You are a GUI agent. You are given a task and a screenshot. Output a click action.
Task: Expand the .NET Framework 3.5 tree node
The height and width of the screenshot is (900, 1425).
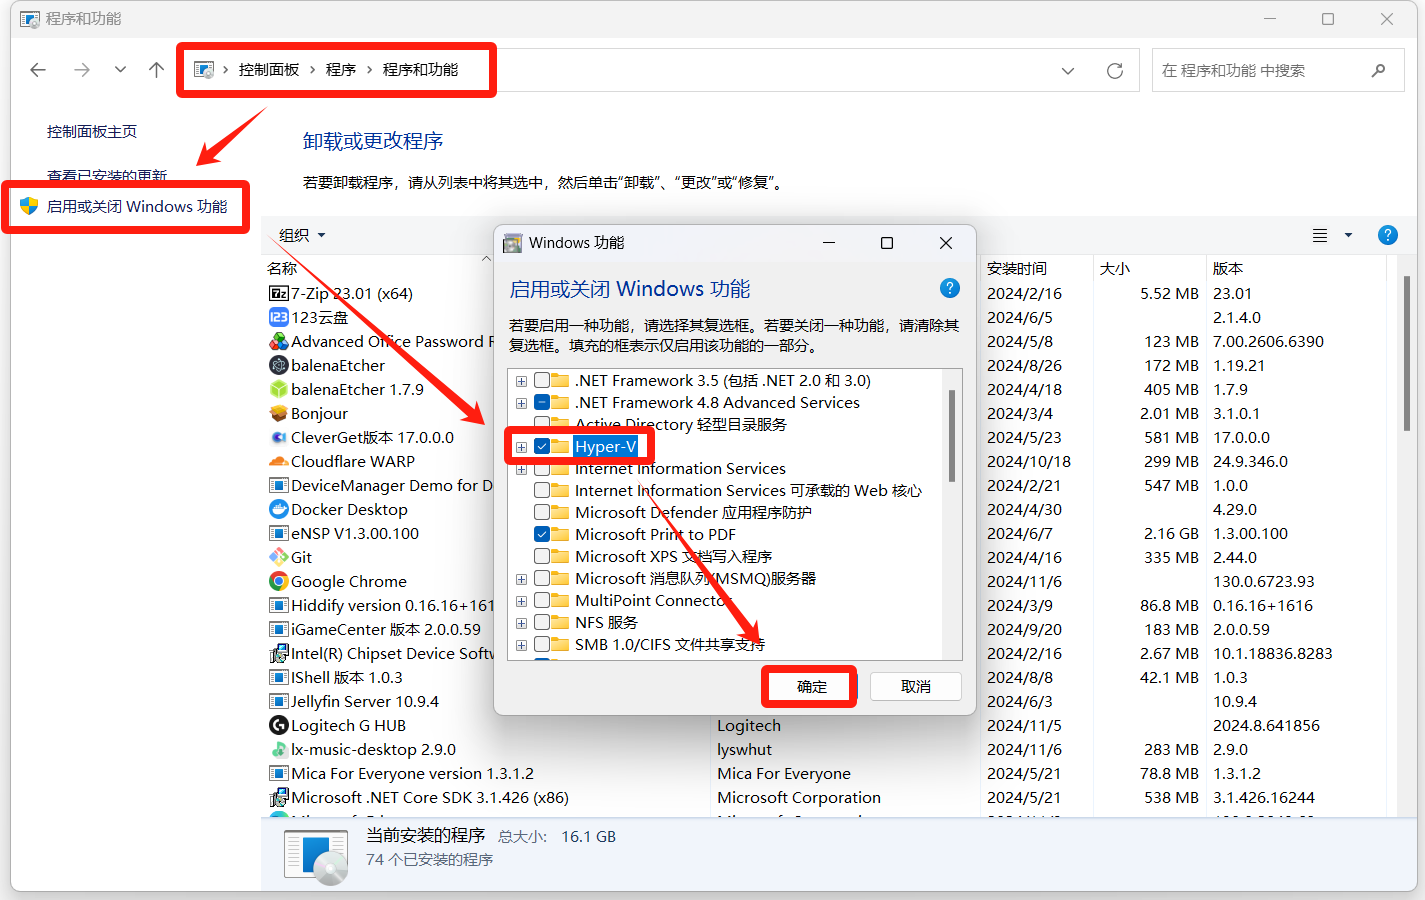[x=521, y=381]
